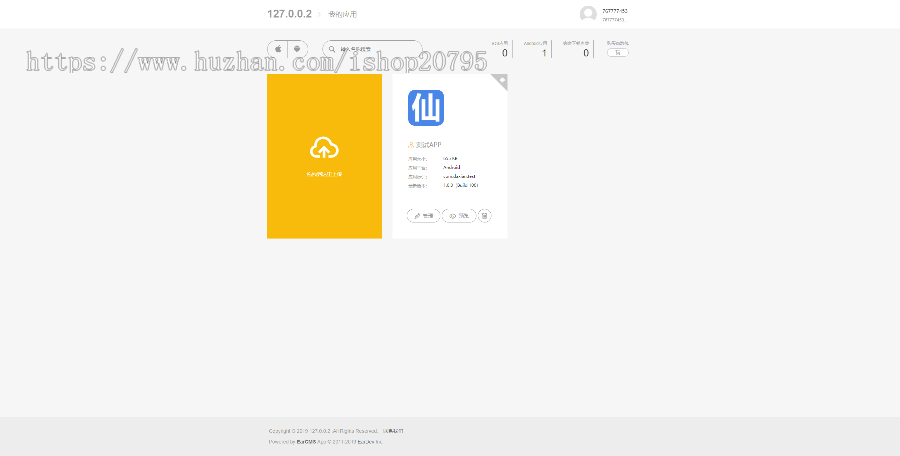Open the 127.0.0.2 site title link
Image resolution: width=900 pixels, height=456 pixels.
coord(289,14)
